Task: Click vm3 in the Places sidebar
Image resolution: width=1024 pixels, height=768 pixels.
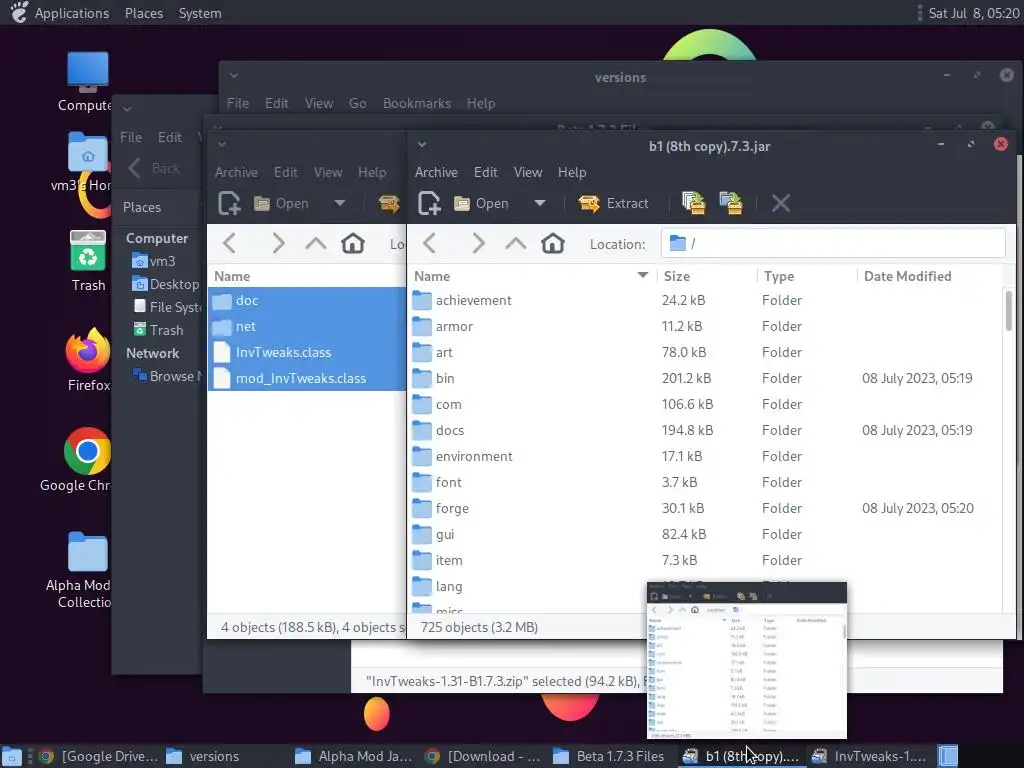Action: pyautogui.click(x=154, y=261)
